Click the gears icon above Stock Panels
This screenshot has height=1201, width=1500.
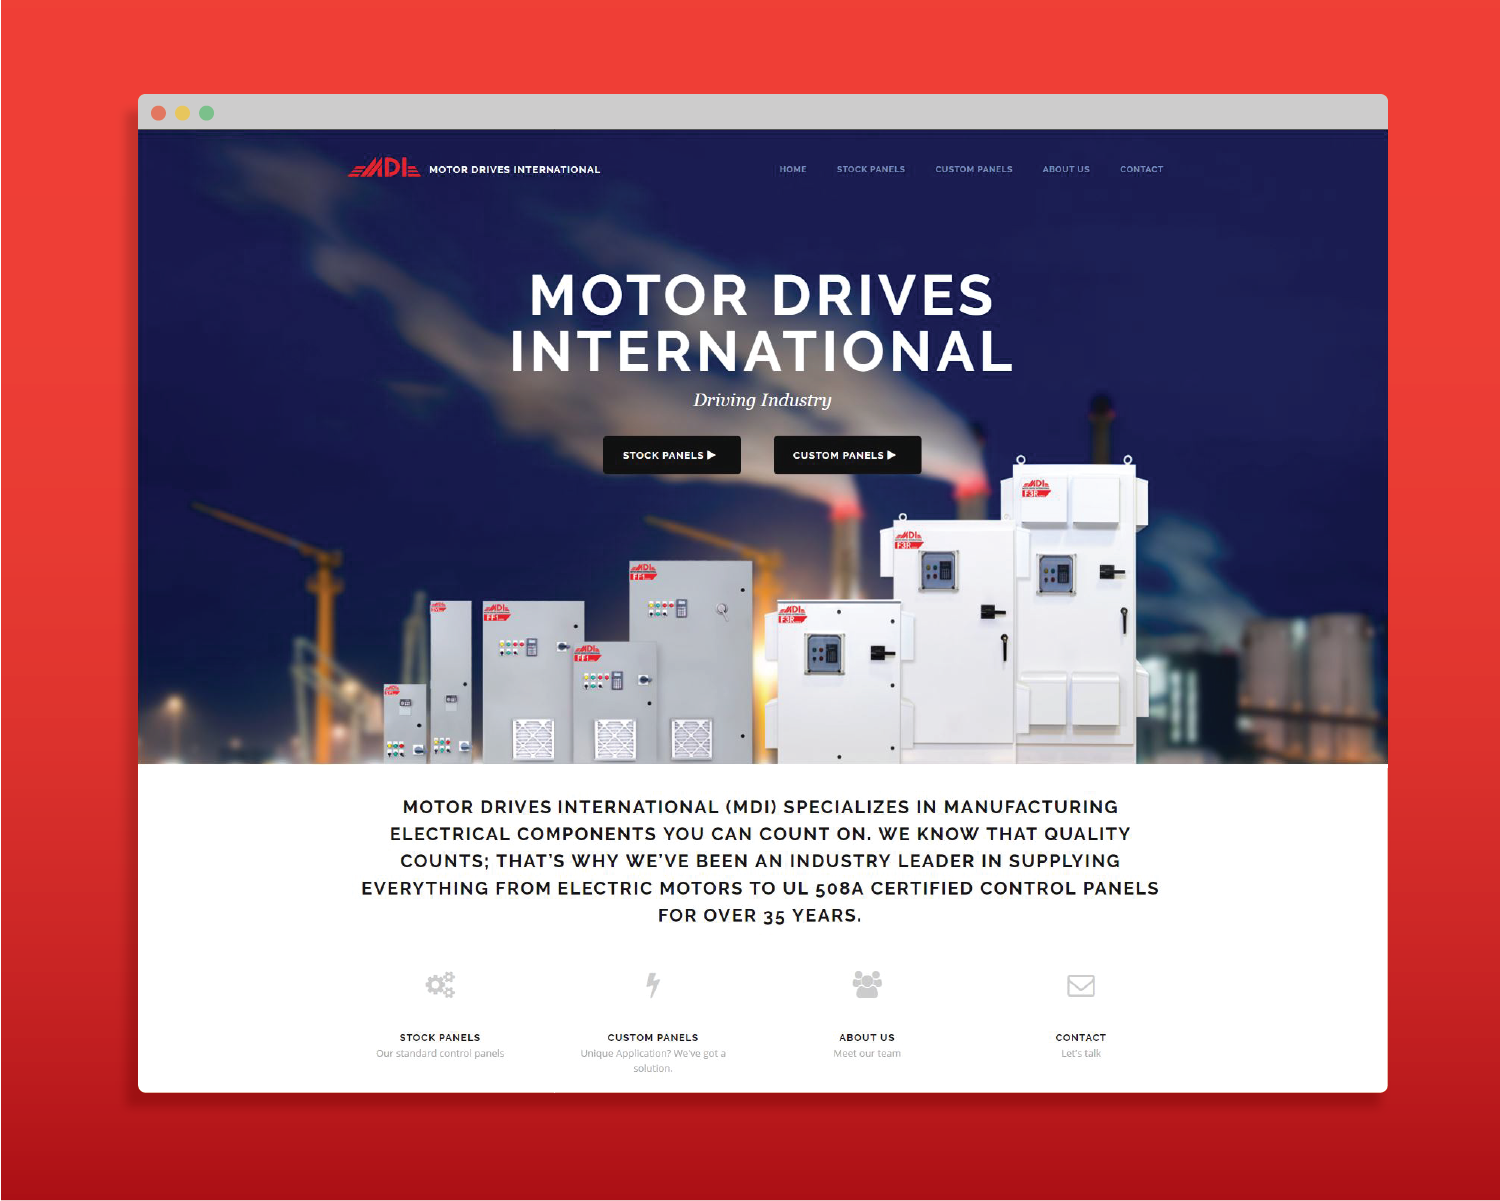tap(440, 985)
